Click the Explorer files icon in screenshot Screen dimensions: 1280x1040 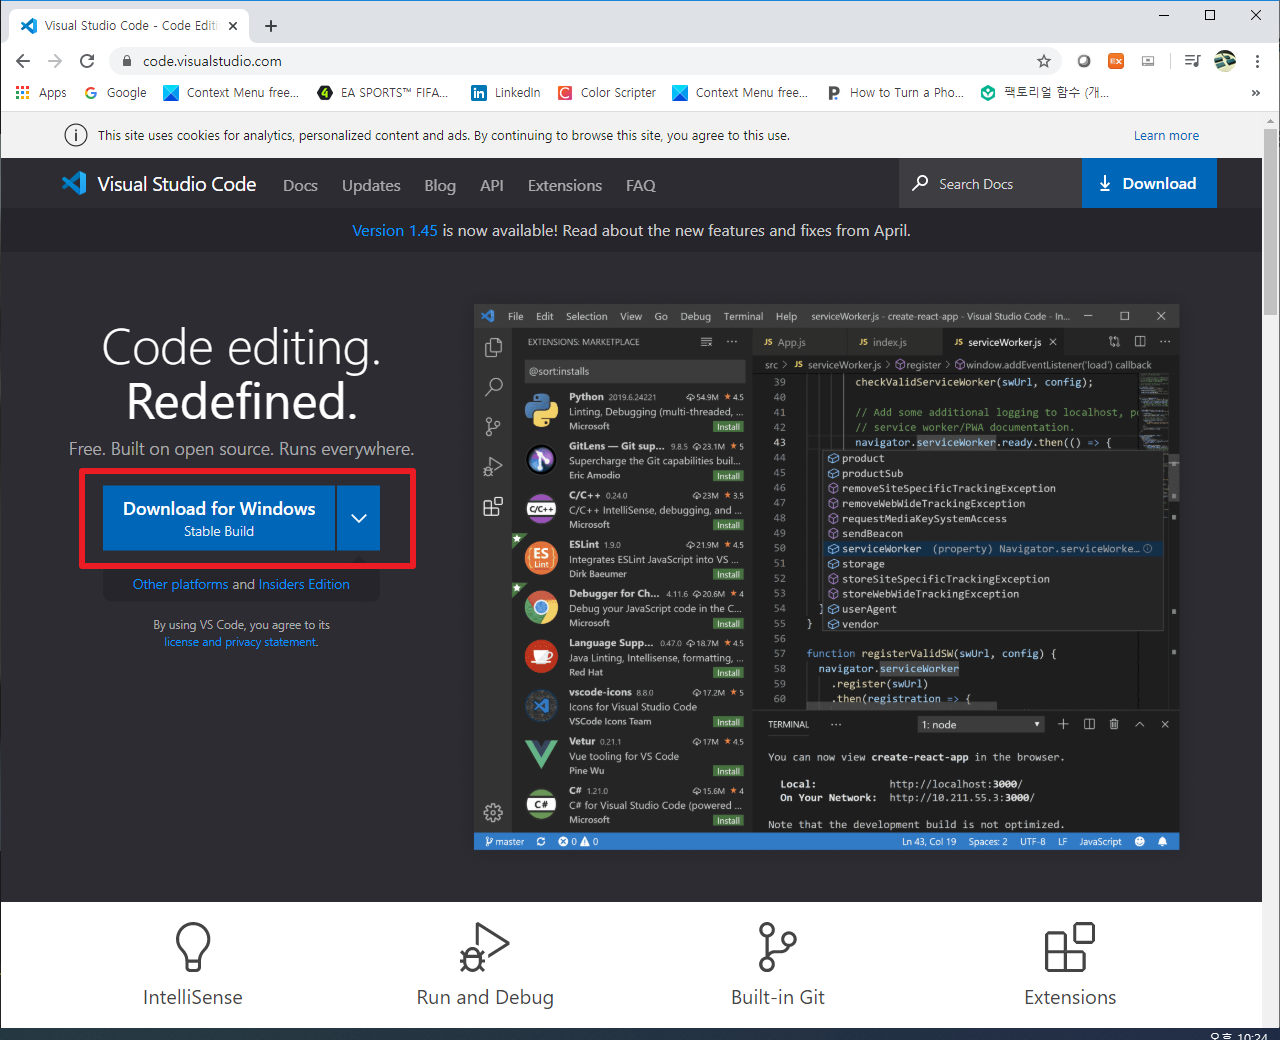click(x=493, y=347)
